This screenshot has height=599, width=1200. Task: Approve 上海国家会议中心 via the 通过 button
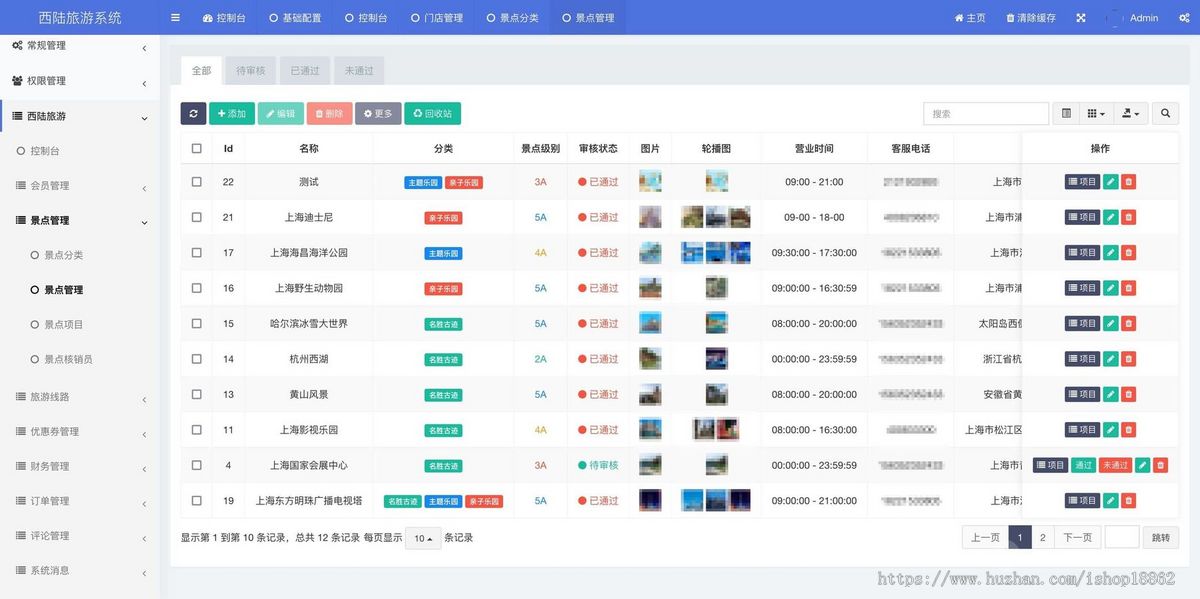[x=1083, y=465]
